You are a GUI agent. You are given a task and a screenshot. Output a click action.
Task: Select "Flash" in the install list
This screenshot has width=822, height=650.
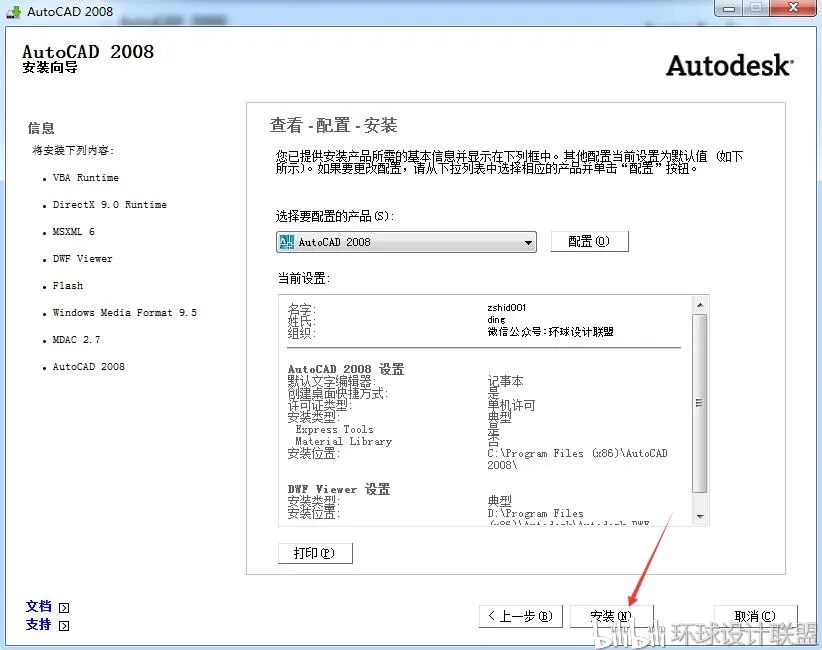[x=68, y=286]
